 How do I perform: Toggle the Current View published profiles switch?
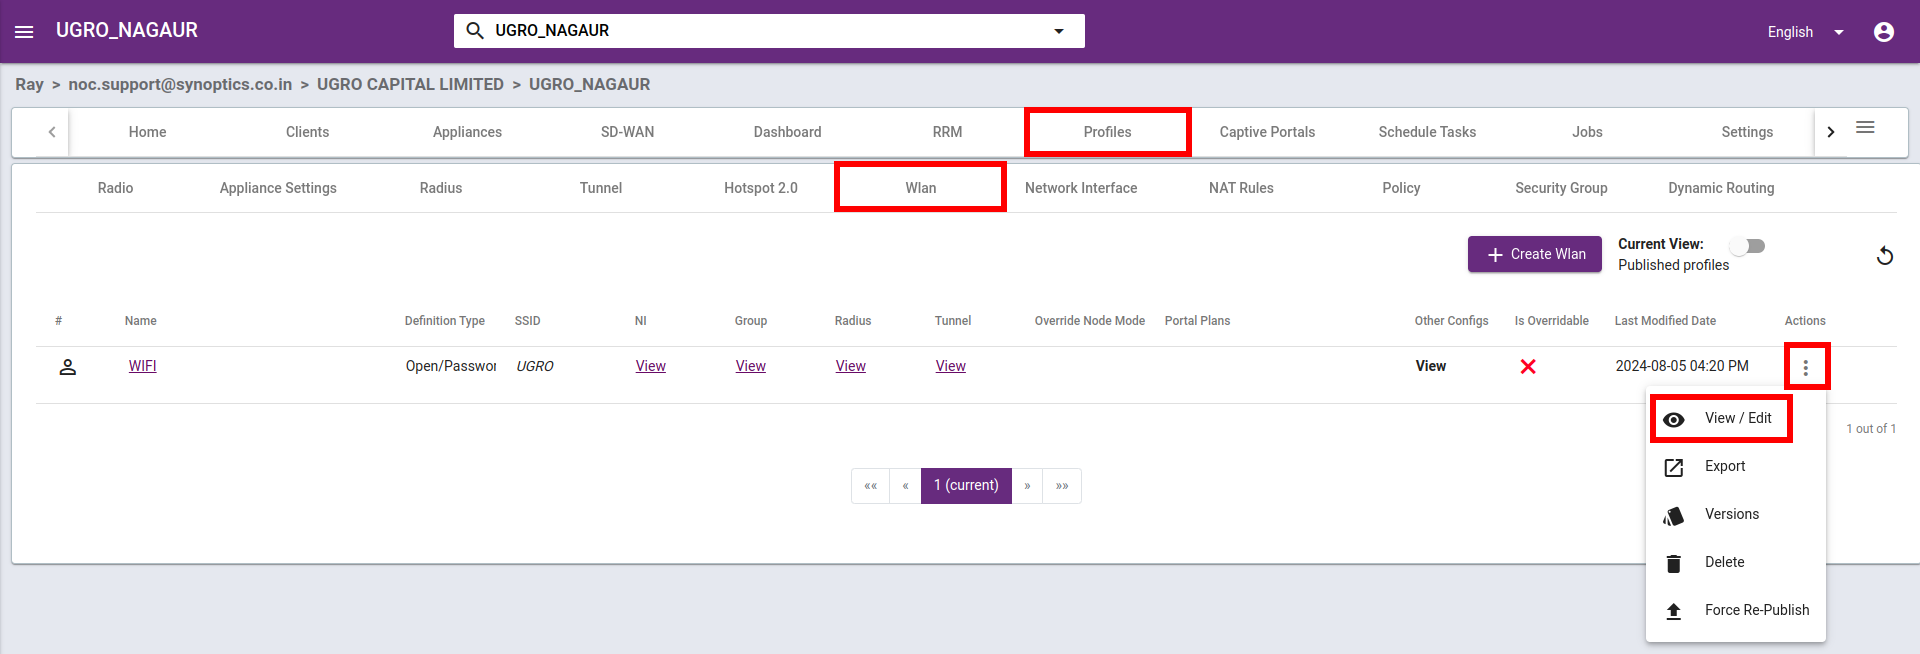(1749, 246)
